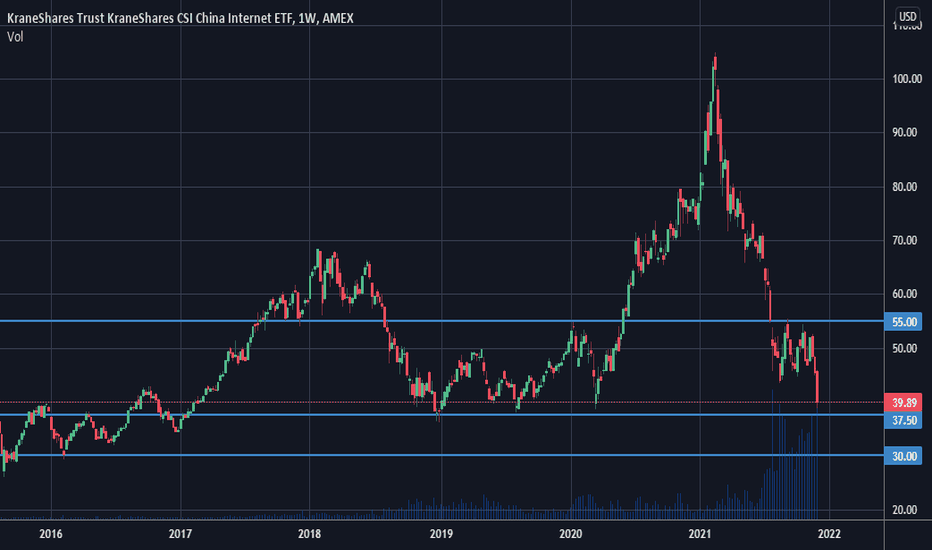
Task: Click the 20.00 price axis label
Action: tap(905, 510)
